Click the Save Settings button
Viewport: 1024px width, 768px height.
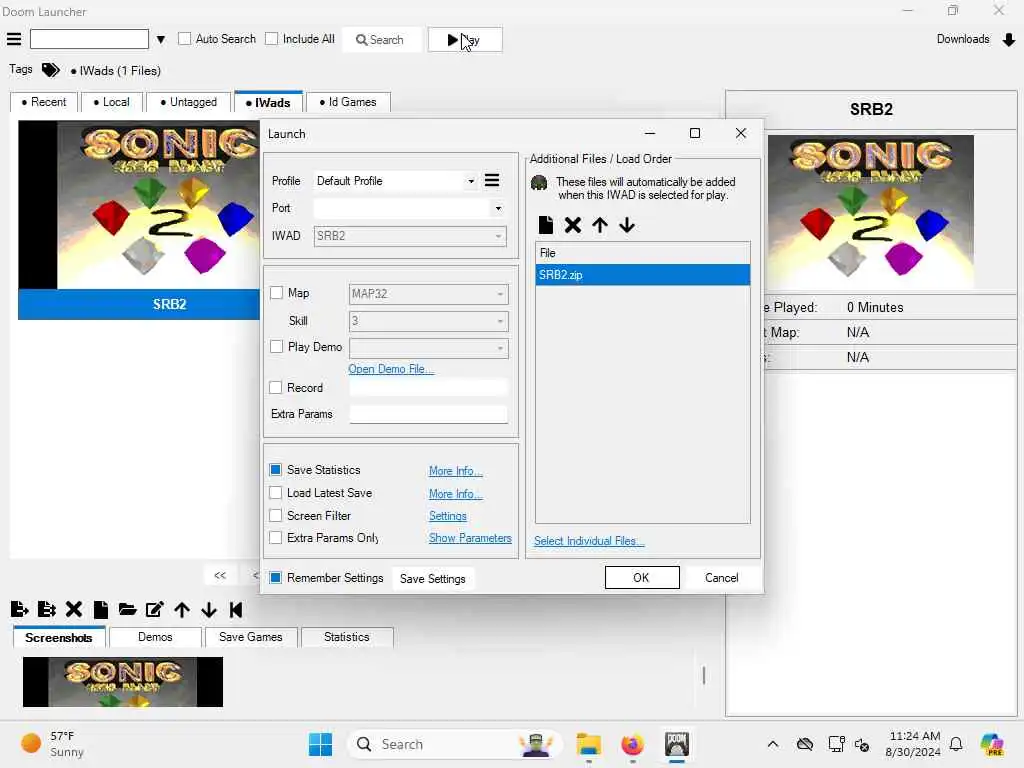[432, 579]
